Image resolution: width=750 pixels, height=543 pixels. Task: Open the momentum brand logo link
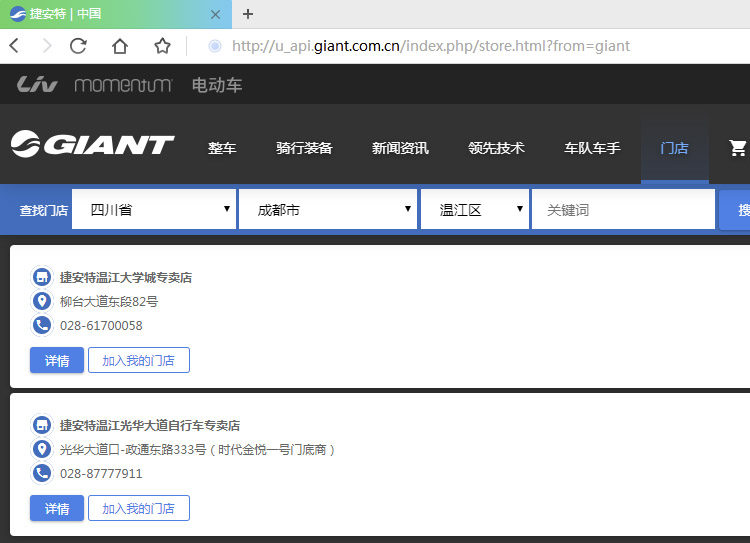tap(123, 85)
